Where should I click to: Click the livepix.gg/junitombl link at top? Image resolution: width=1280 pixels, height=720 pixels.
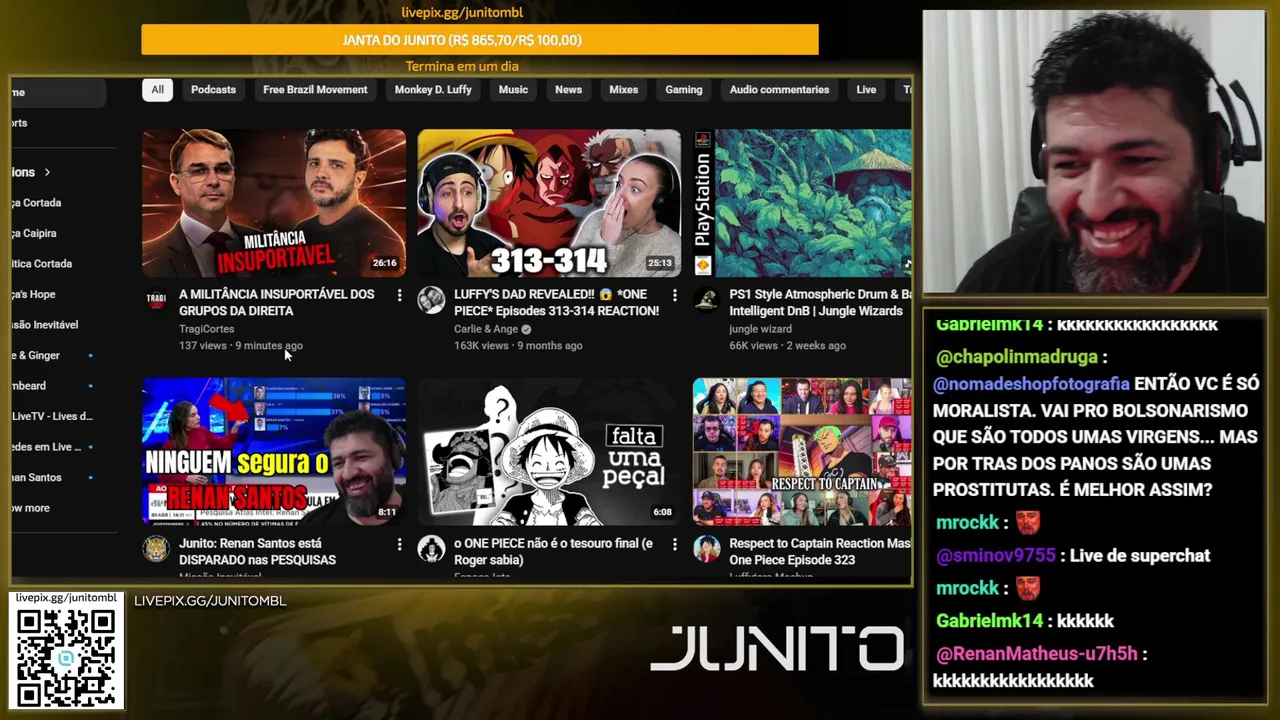click(x=462, y=13)
